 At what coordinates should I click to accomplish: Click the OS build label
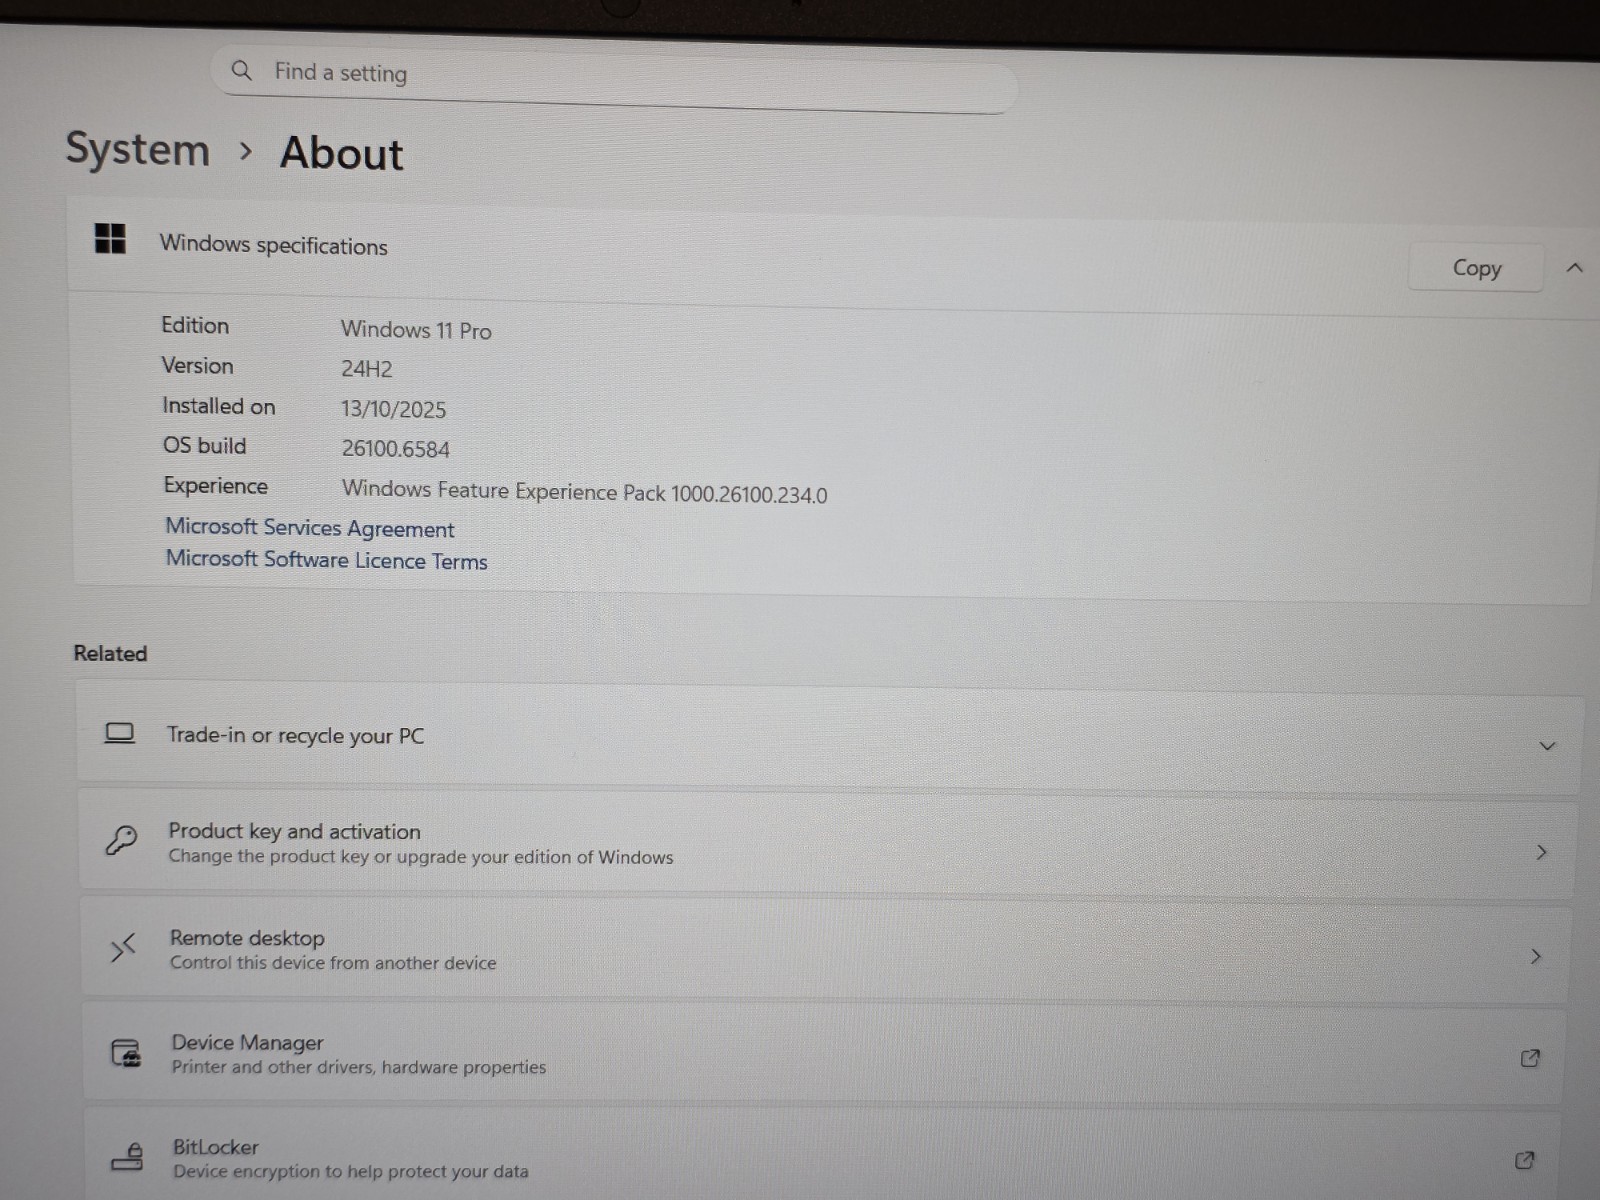click(205, 446)
